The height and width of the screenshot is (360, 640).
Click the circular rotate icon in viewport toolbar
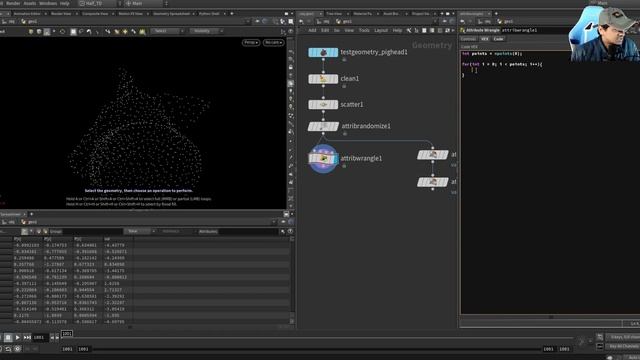tap(62, 31)
